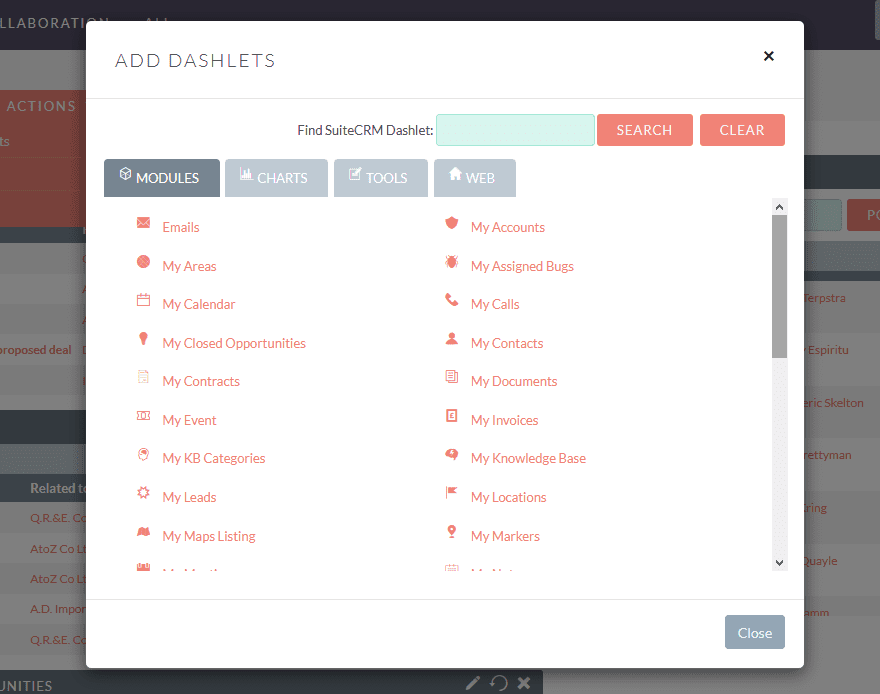Add the My Closed Opportunities dashlet
The width and height of the screenshot is (880, 694).
[x=234, y=343]
